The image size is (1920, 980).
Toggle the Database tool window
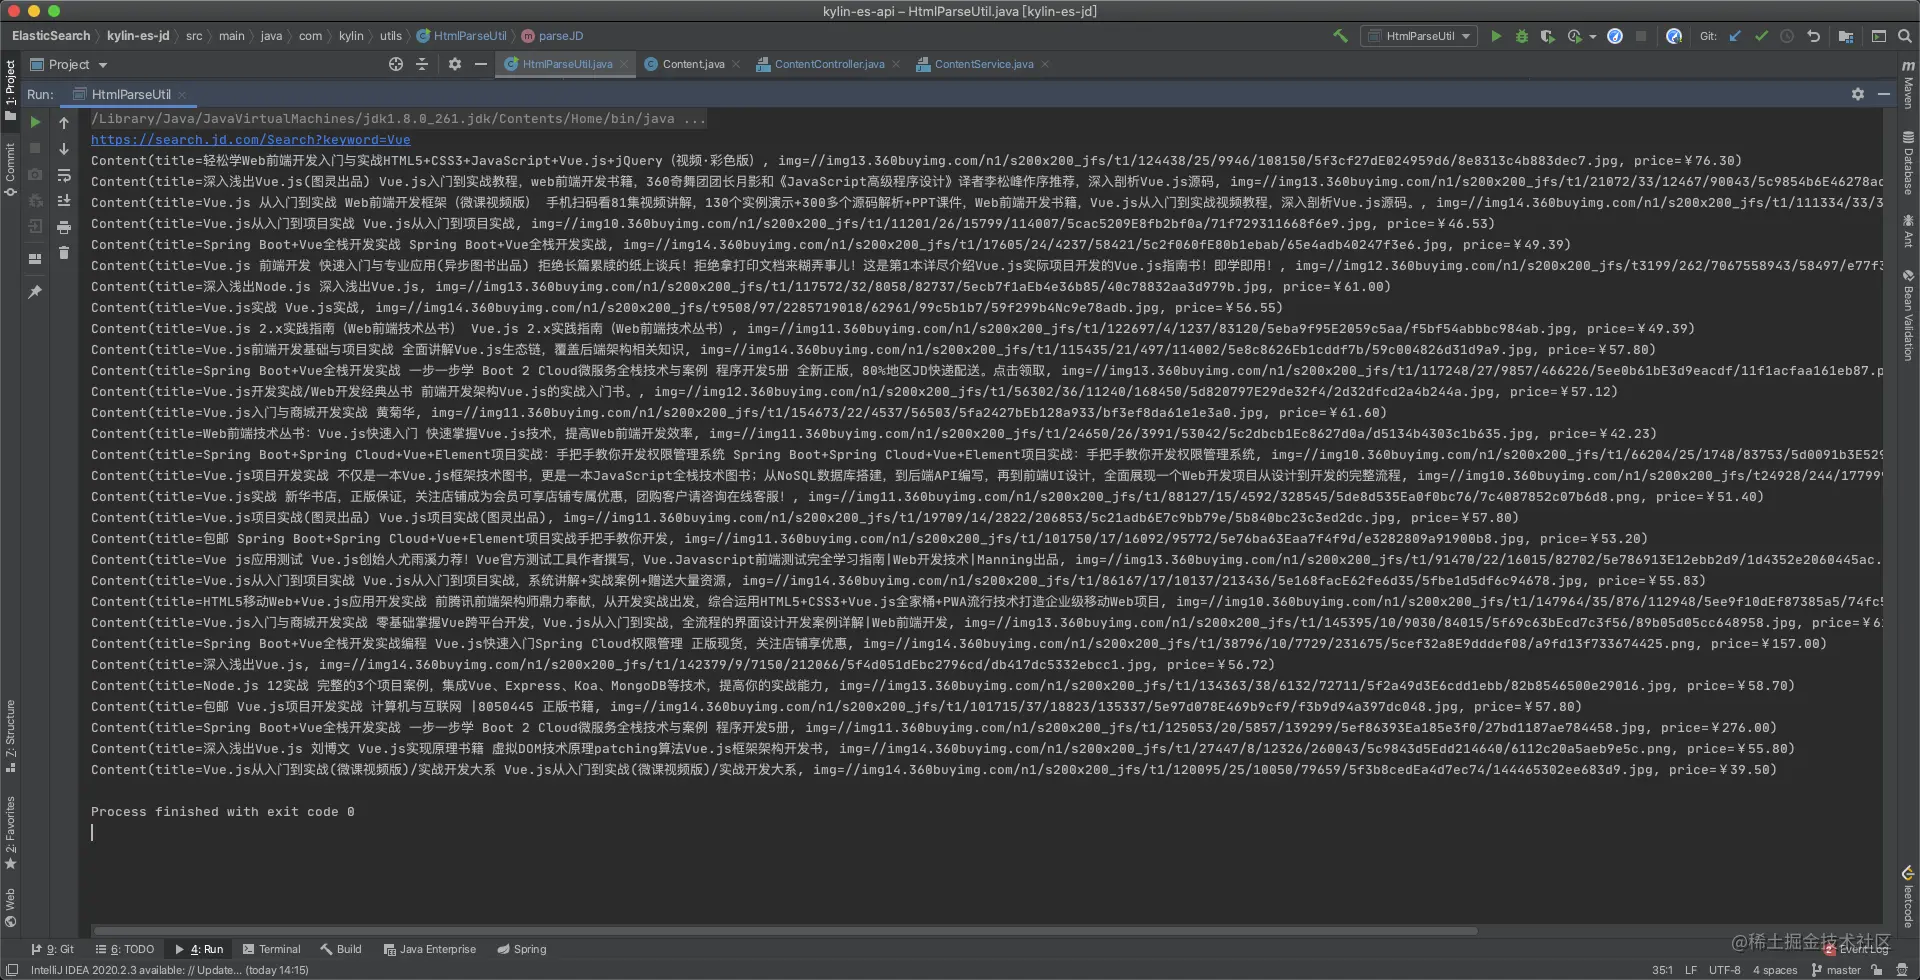coord(1908,162)
